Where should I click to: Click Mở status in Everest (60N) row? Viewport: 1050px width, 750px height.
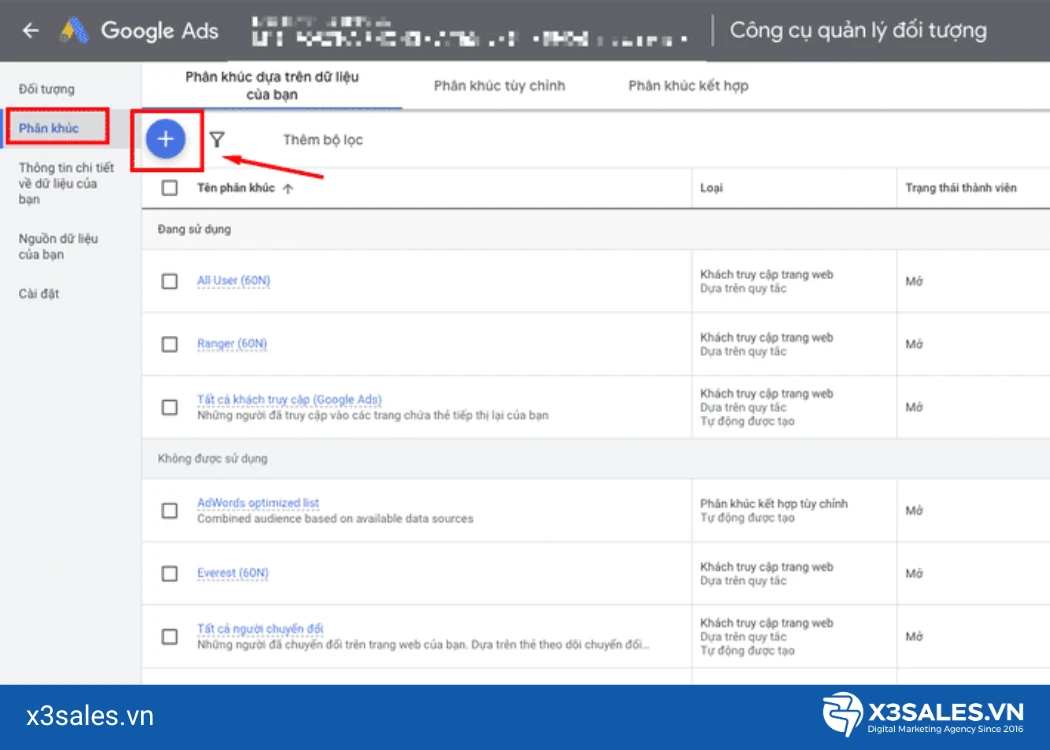coord(914,574)
